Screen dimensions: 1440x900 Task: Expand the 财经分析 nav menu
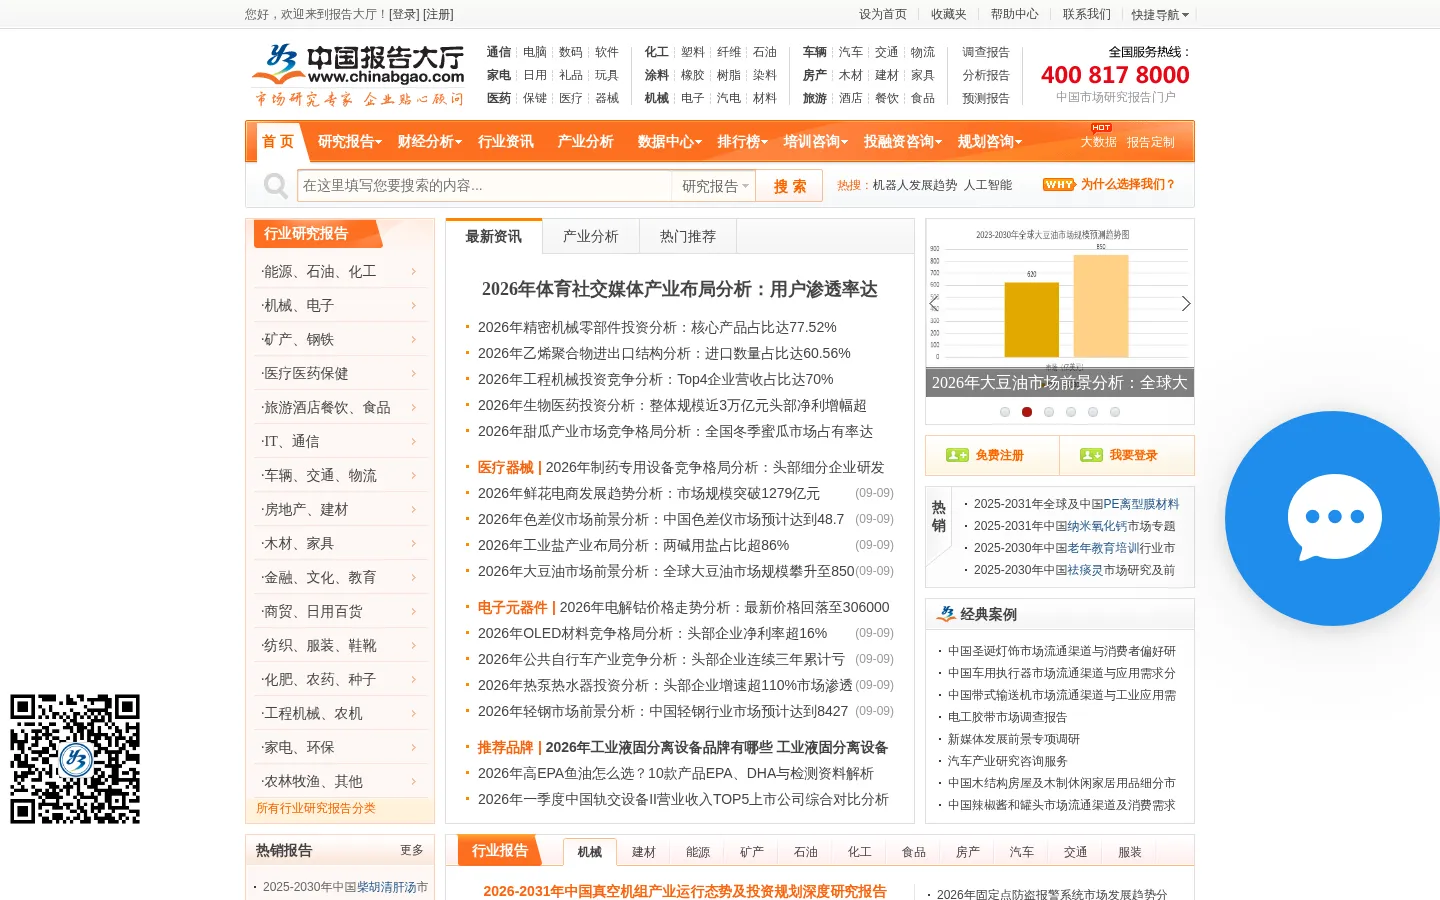tap(429, 142)
